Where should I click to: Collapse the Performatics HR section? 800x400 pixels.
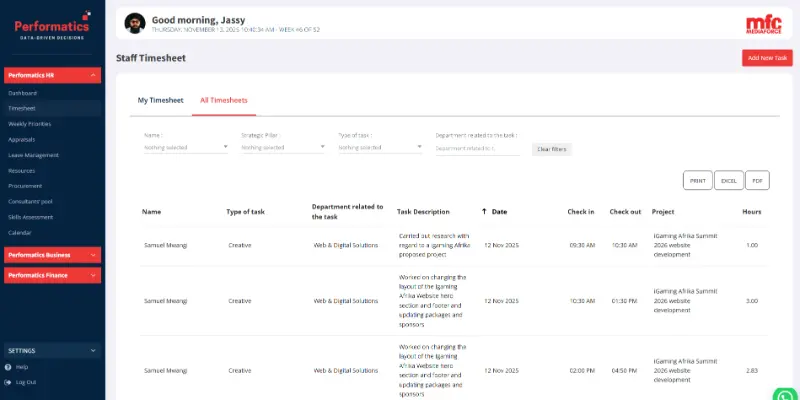click(x=94, y=75)
